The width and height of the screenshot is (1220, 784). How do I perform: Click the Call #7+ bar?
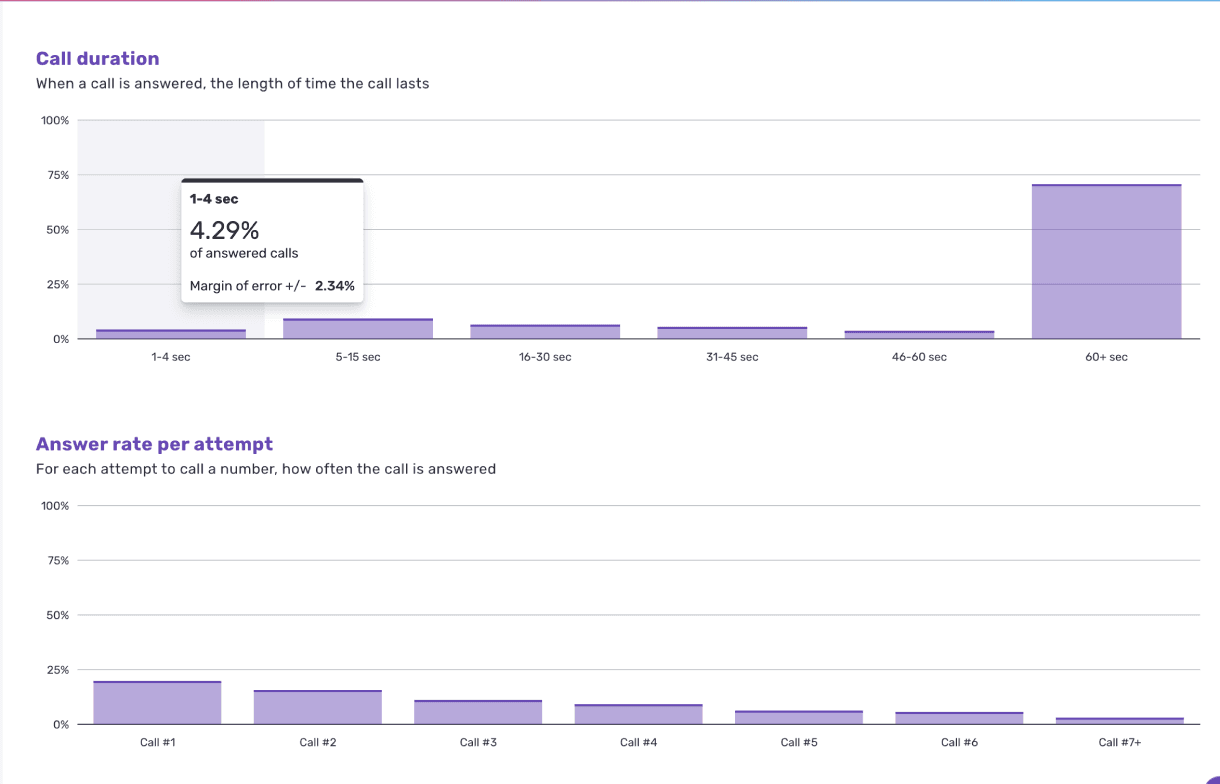pos(1120,720)
